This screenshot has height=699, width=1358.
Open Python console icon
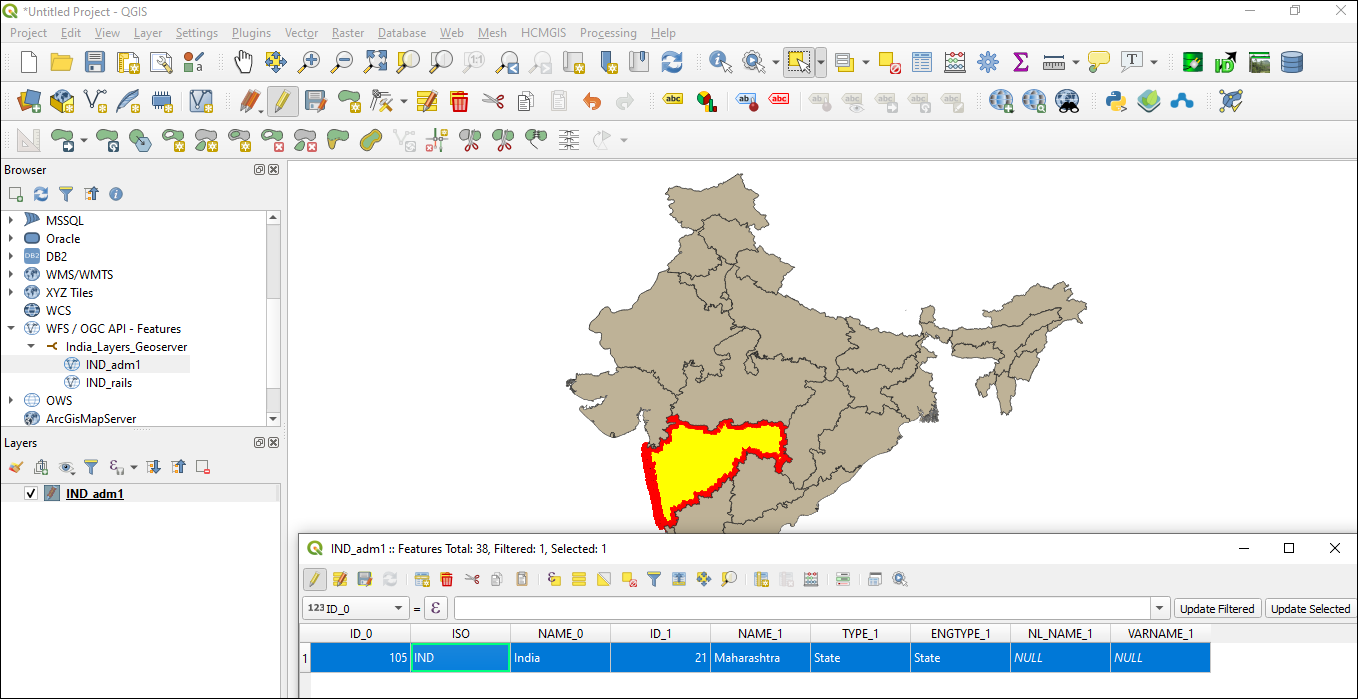(1117, 100)
